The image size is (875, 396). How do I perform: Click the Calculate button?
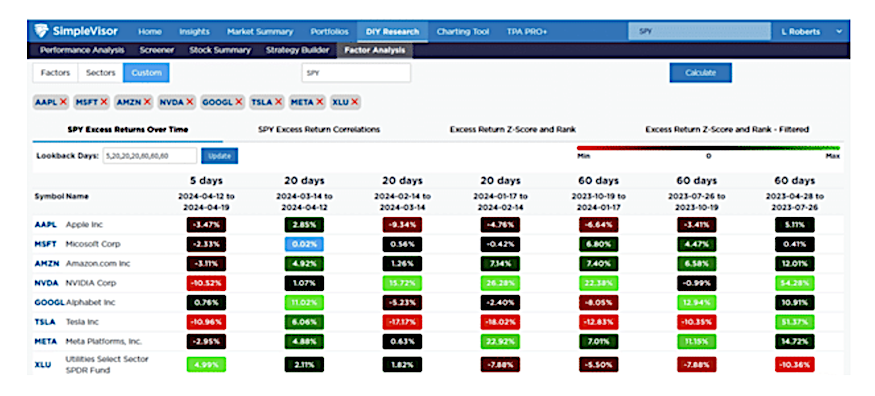click(x=700, y=73)
